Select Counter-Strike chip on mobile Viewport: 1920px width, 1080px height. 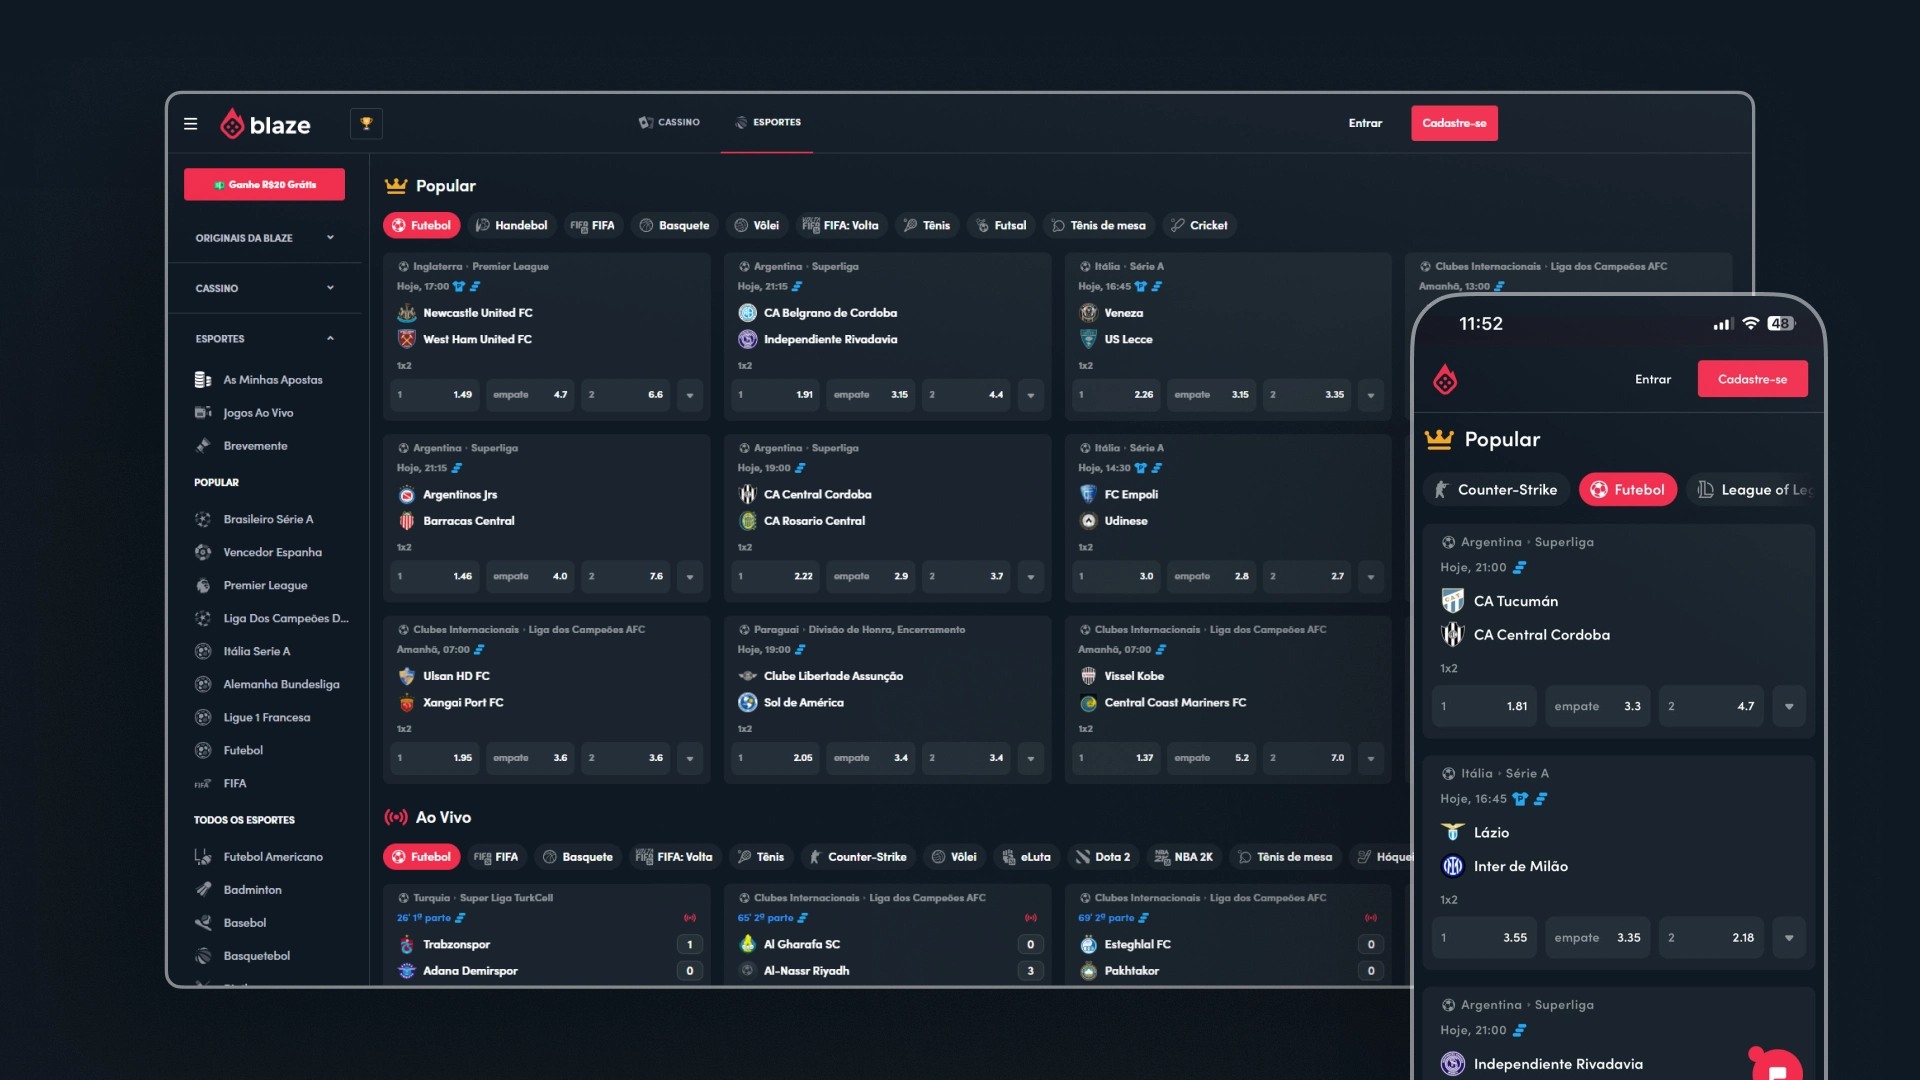(x=1496, y=490)
